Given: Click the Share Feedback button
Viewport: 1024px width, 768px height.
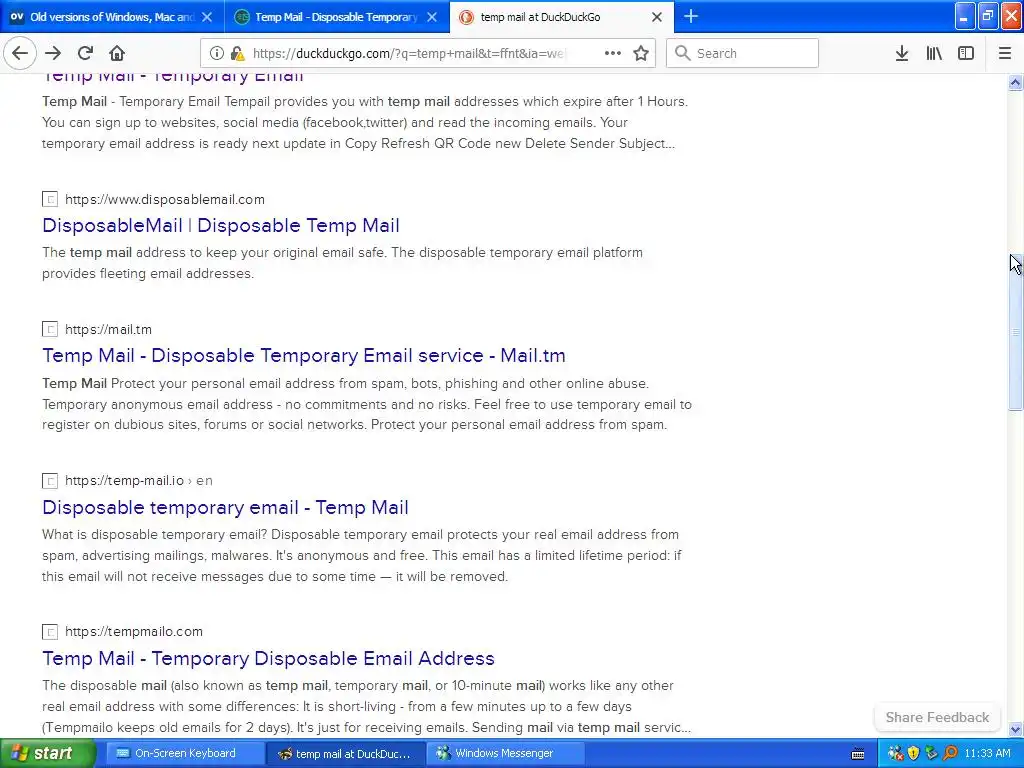Looking at the screenshot, I should (x=937, y=717).
